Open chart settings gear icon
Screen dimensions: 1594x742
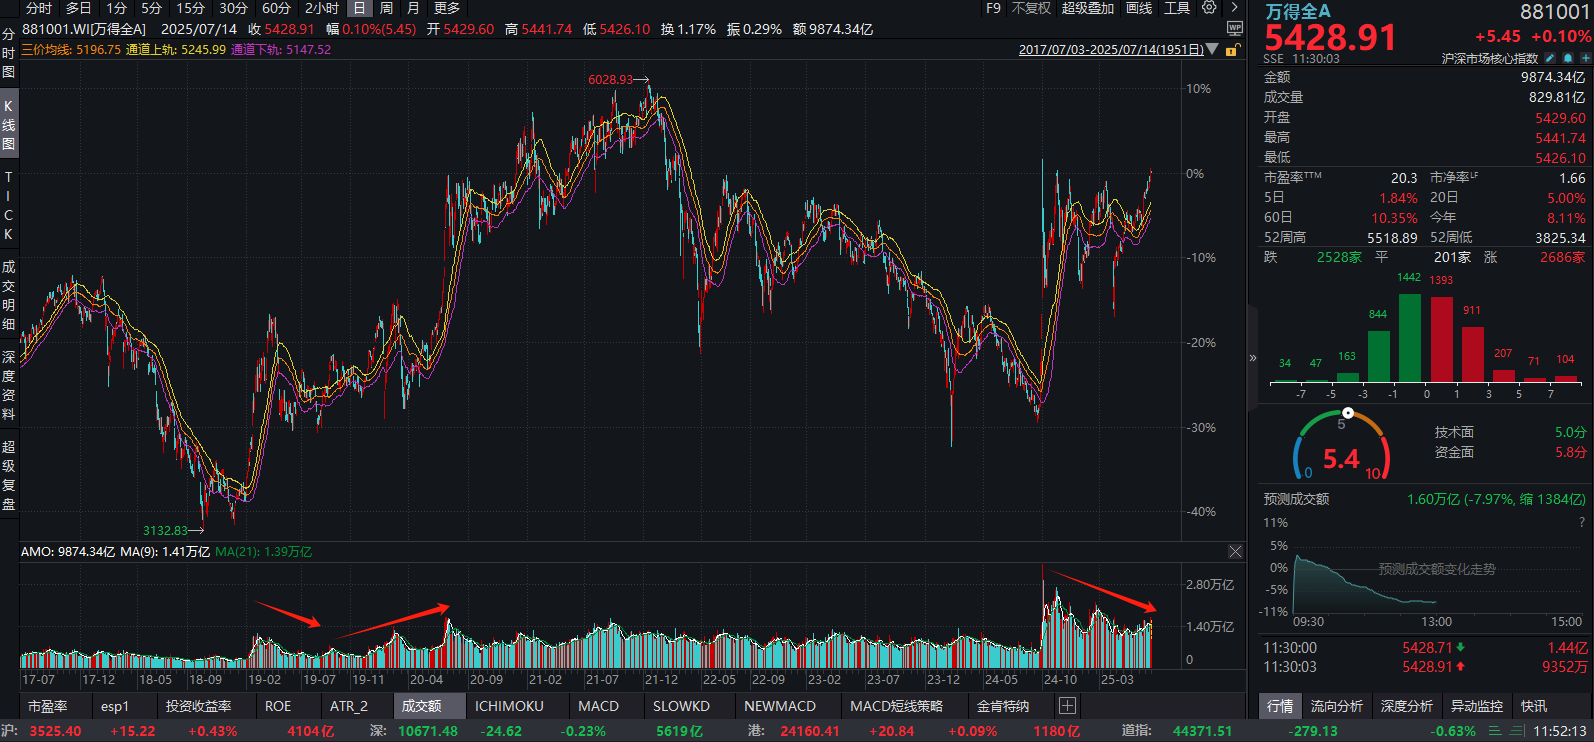1209,8
